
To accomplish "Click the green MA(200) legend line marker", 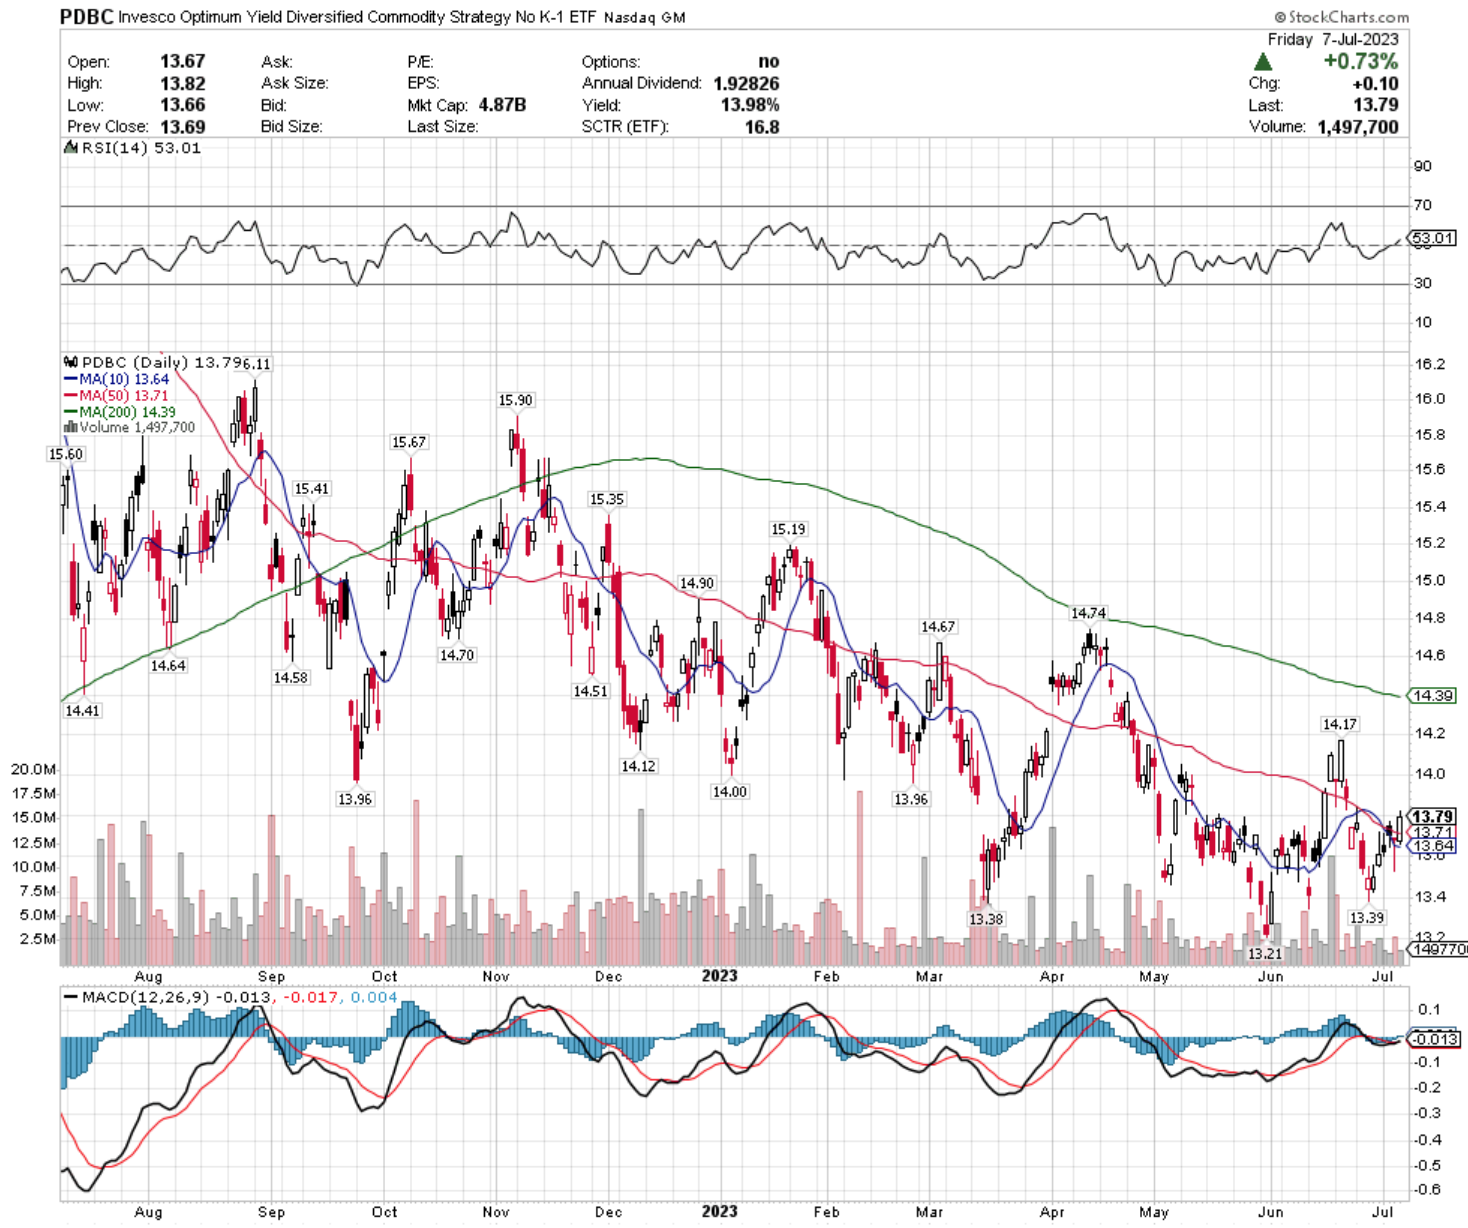I will 71,412.
